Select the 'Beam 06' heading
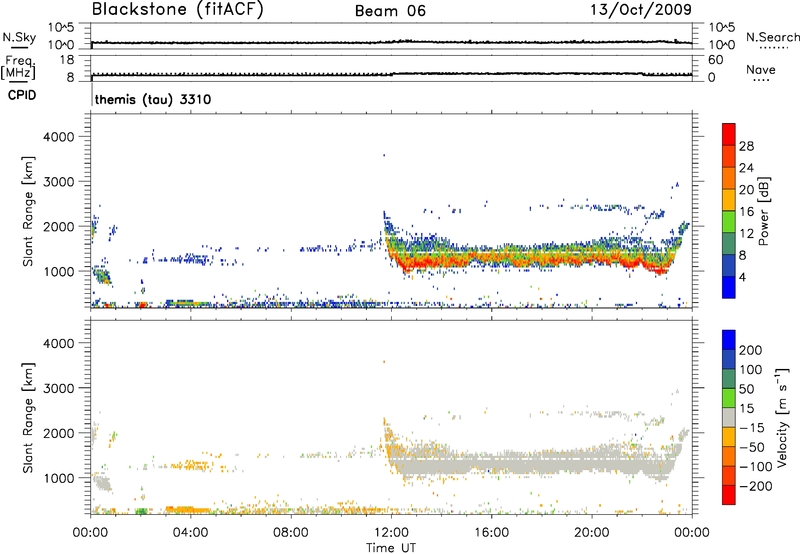 [390, 11]
